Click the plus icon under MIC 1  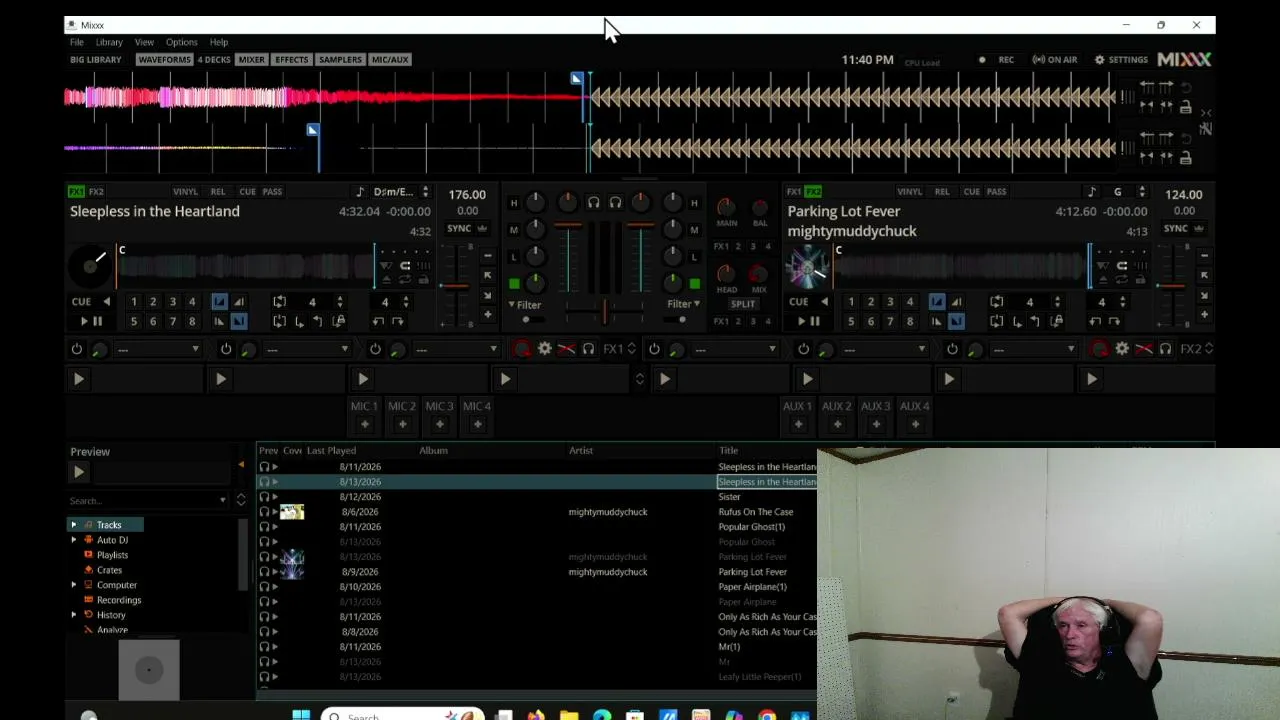pyautogui.click(x=364, y=424)
